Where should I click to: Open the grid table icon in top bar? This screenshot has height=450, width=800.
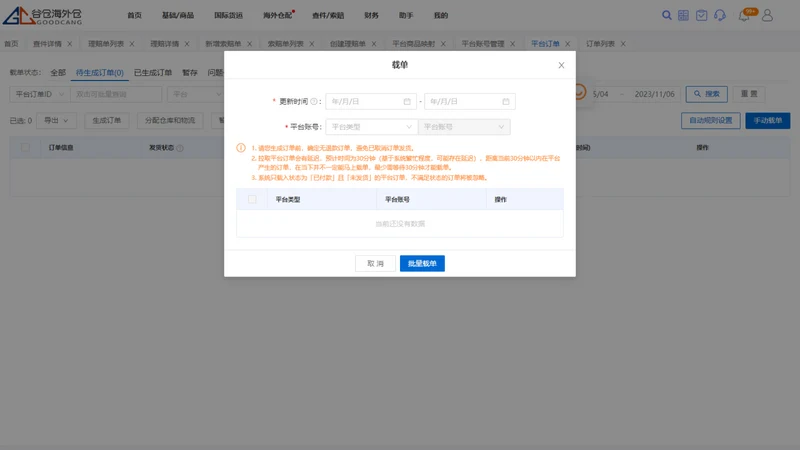(x=683, y=15)
